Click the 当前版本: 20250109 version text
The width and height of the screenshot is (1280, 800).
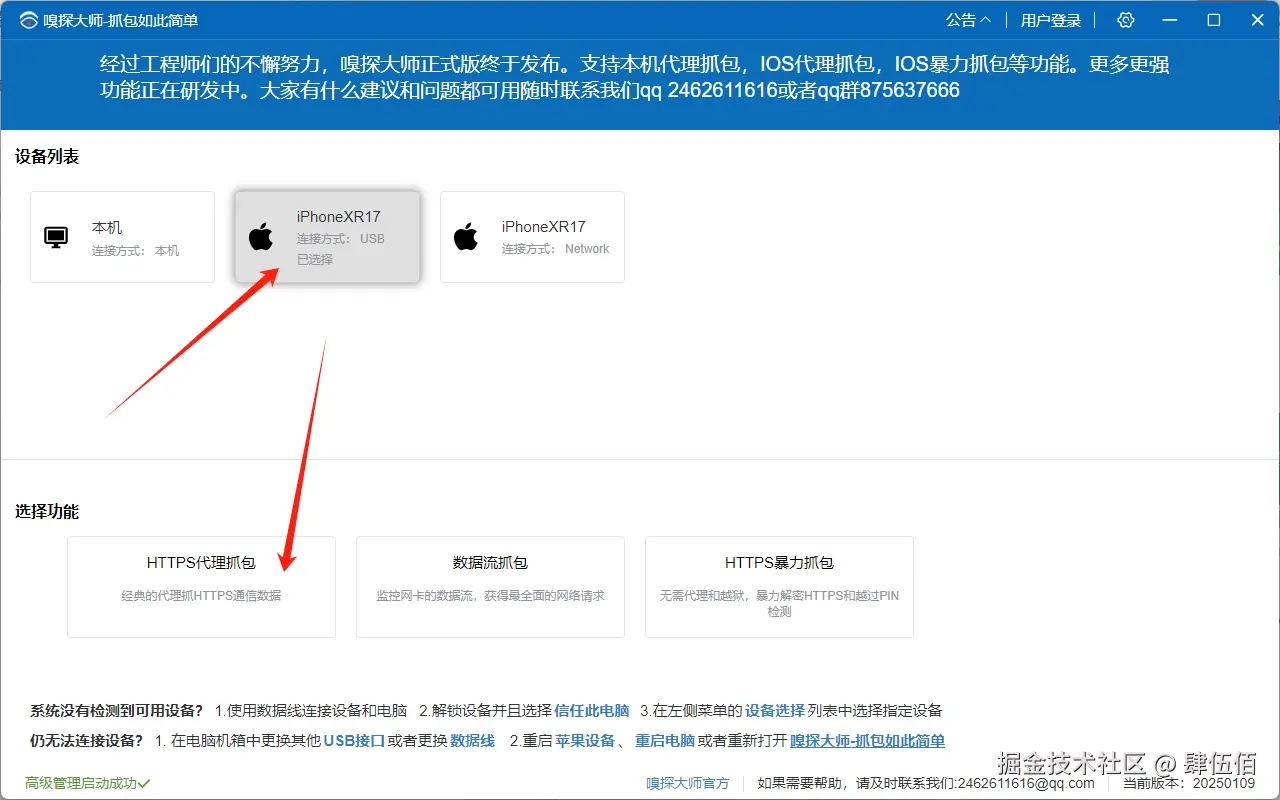(x=1187, y=783)
